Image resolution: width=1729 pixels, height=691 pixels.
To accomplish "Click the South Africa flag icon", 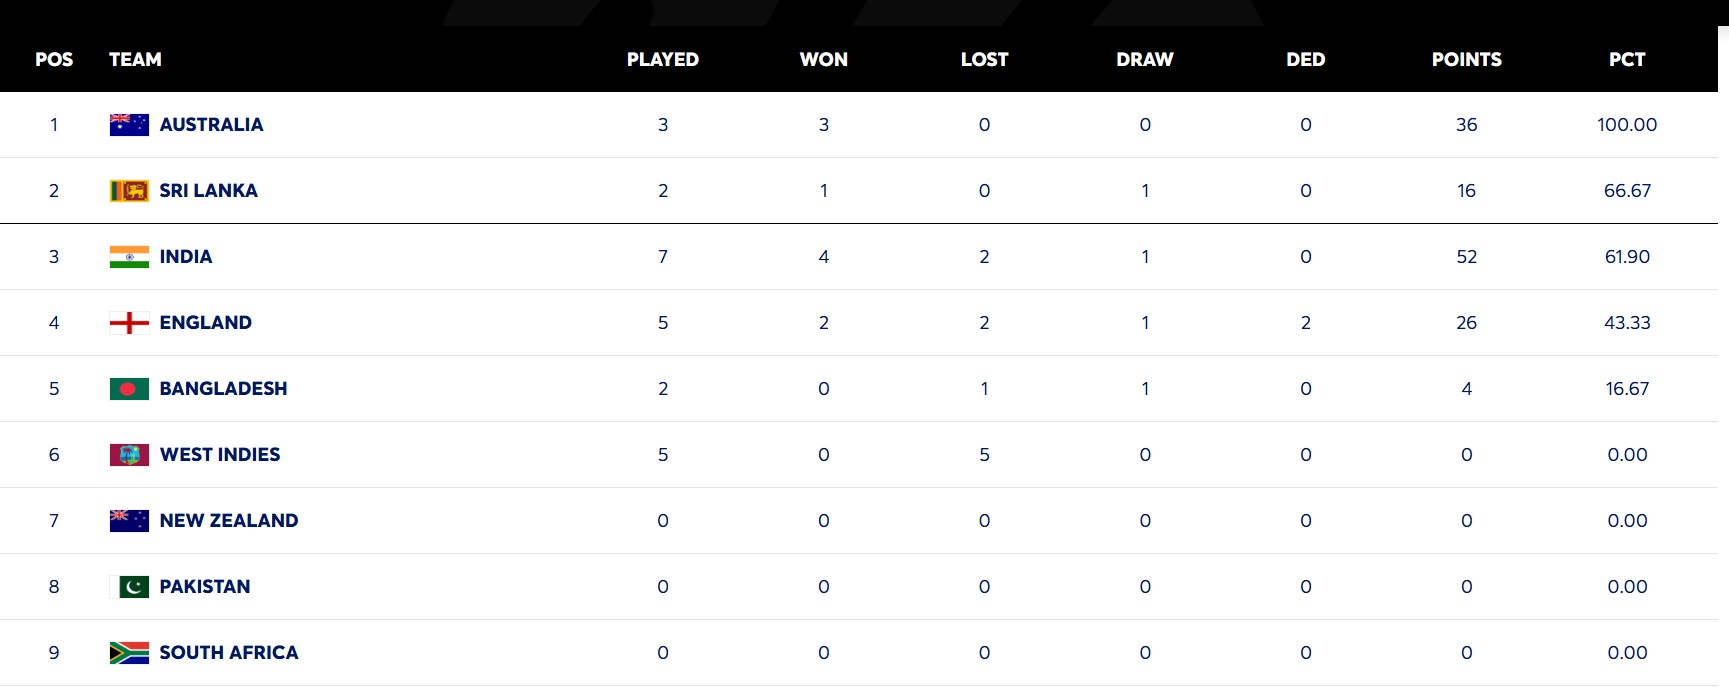I will click(x=129, y=653).
